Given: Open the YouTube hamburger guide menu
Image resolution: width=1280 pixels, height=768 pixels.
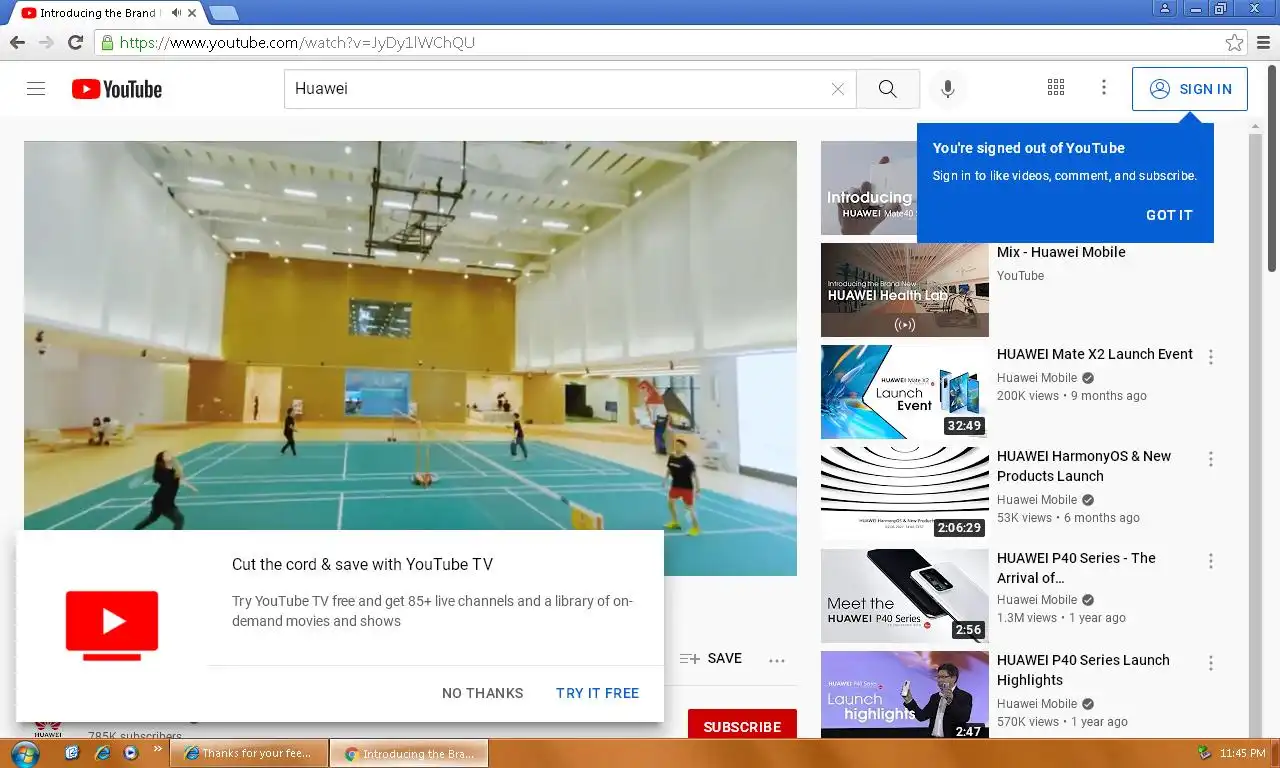Looking at the screenshot, I should [36, 89].
